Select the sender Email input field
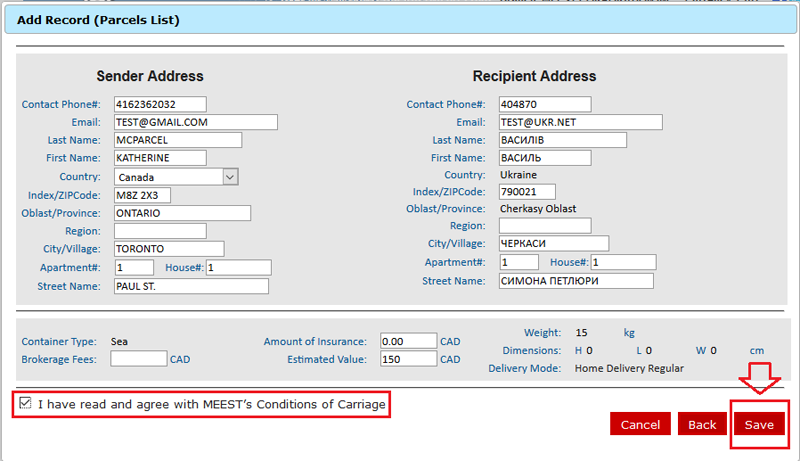 click(x=195, y=122)
